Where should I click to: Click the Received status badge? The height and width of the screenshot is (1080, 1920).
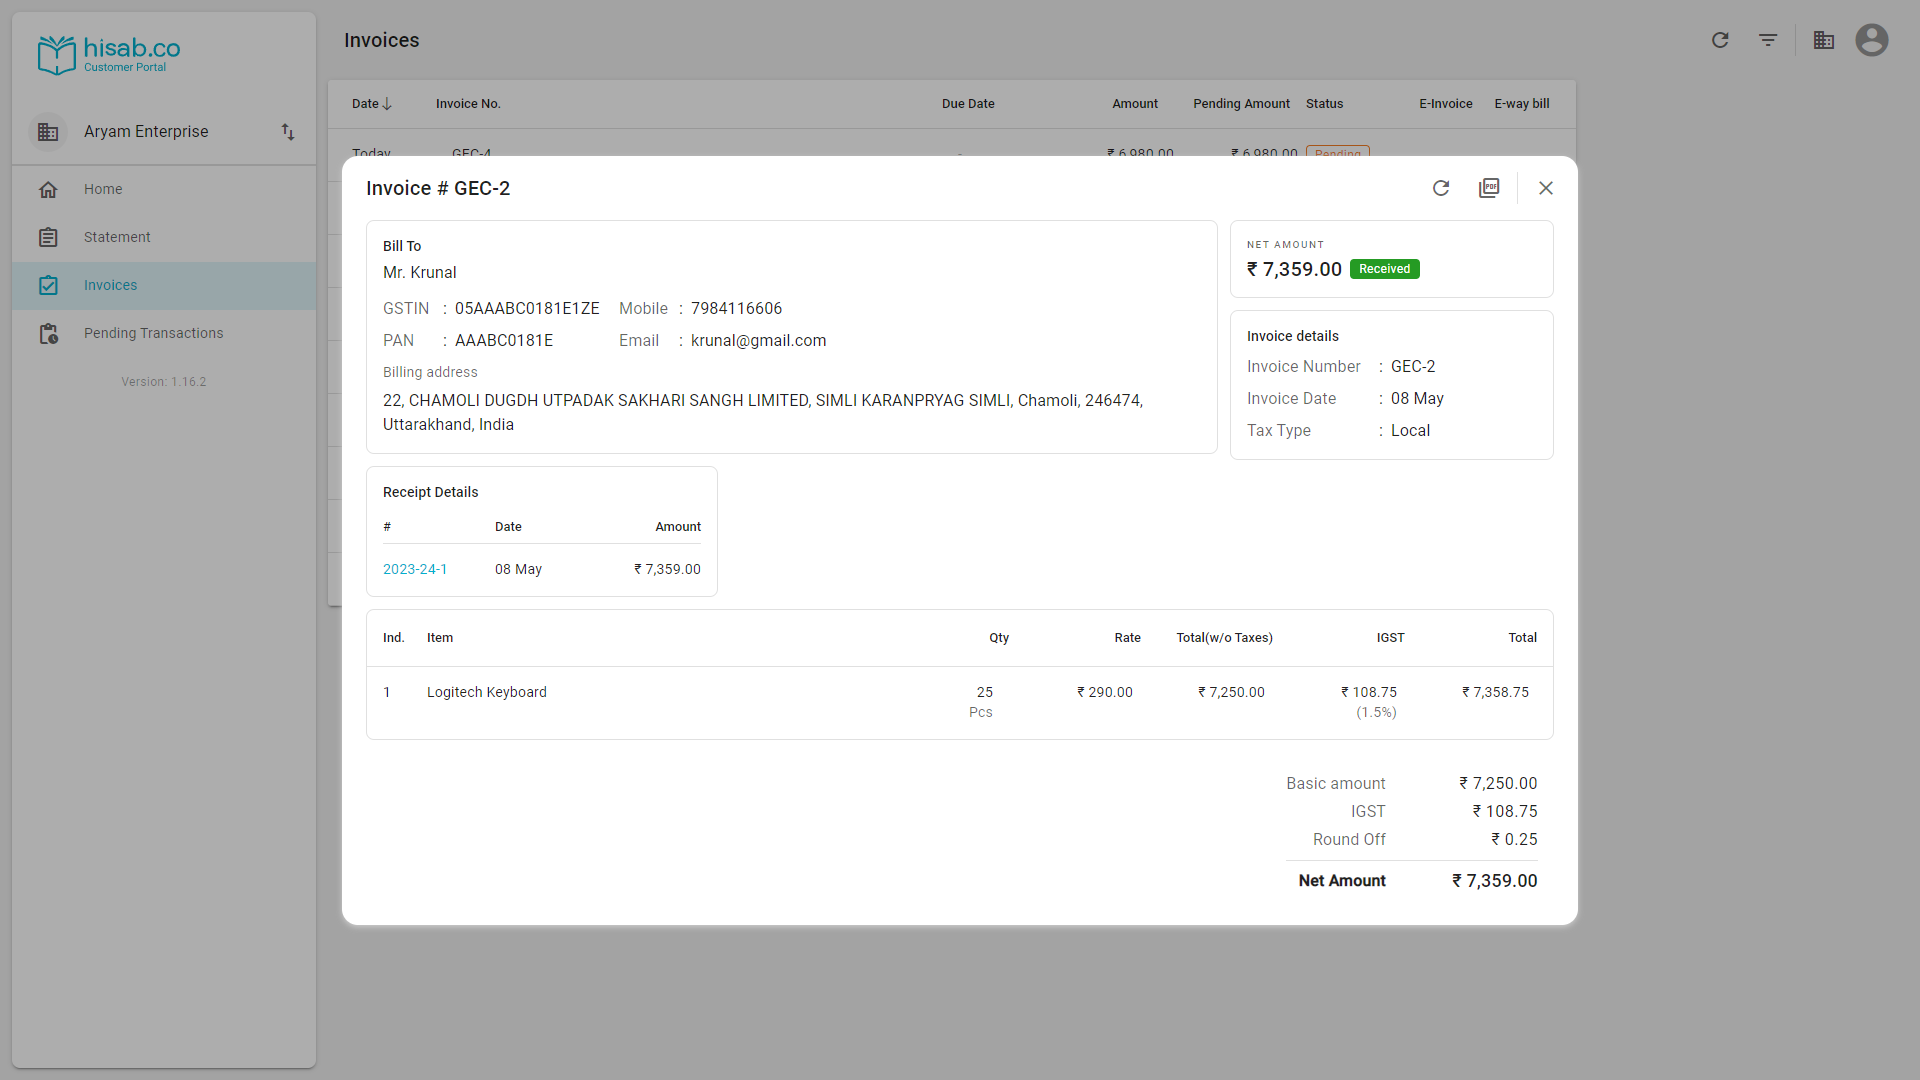tap(1385, 268)
